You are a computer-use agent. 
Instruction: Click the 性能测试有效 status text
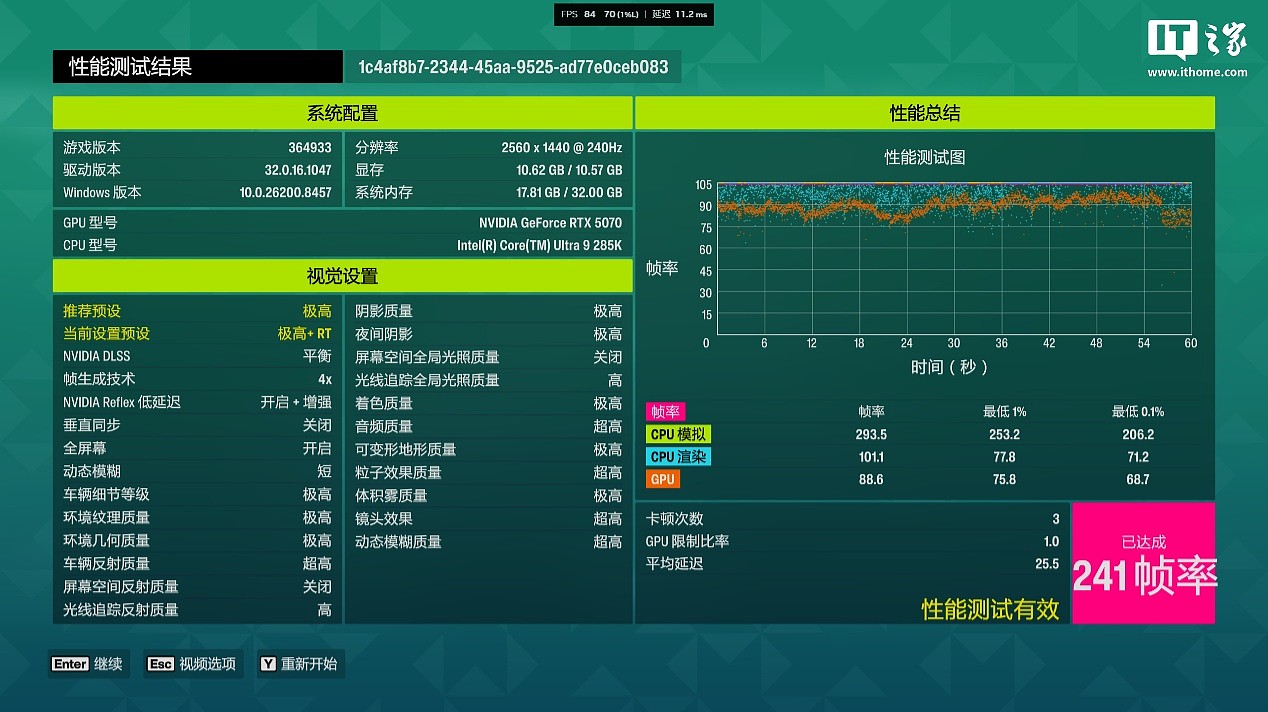click(990, 609)
